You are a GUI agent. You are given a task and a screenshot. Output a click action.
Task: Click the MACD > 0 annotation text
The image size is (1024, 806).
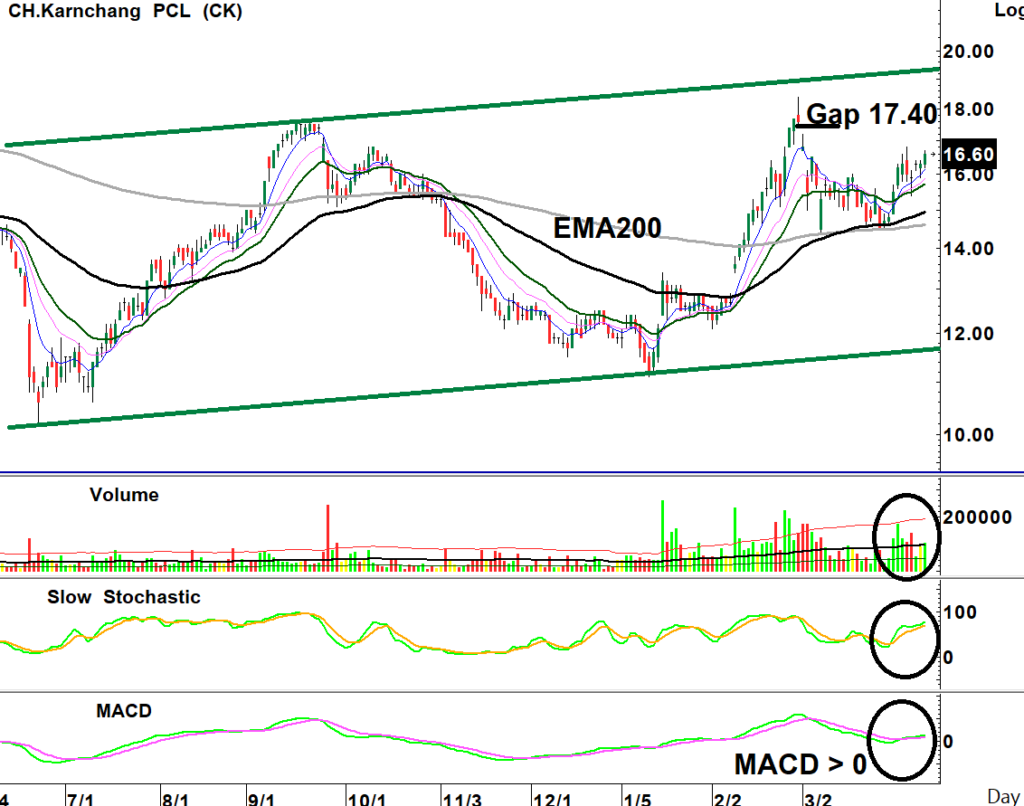point(800,765)
